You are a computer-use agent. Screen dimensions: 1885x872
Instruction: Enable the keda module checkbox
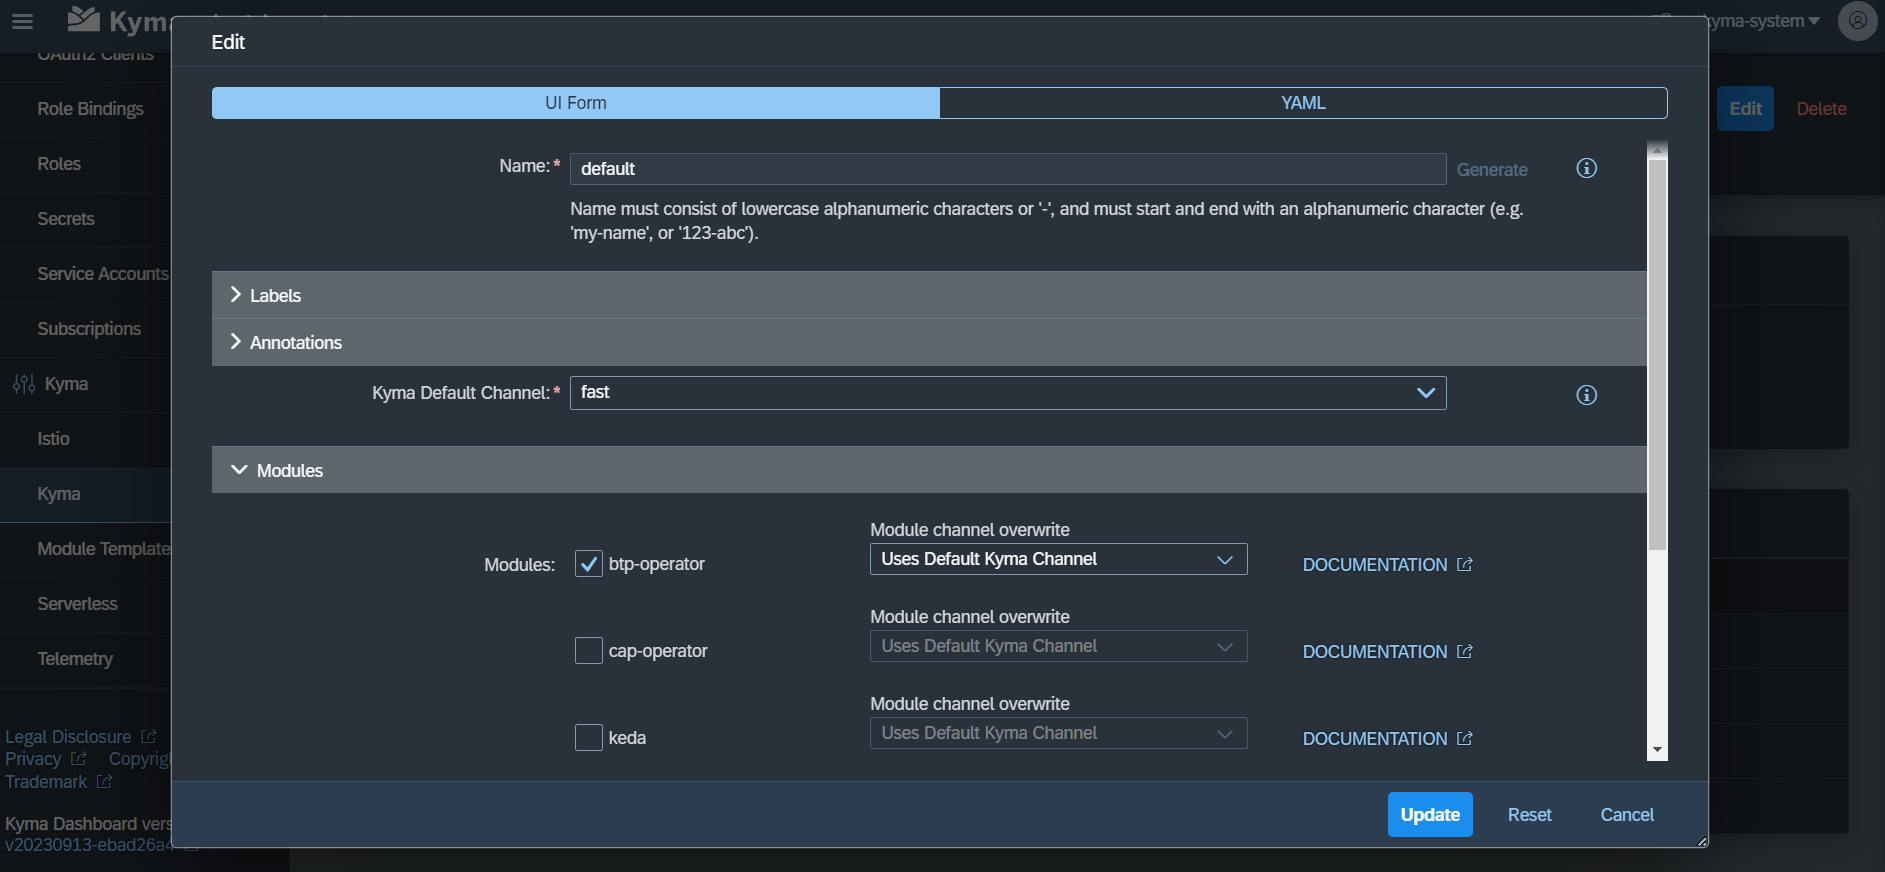click(589, 738)
